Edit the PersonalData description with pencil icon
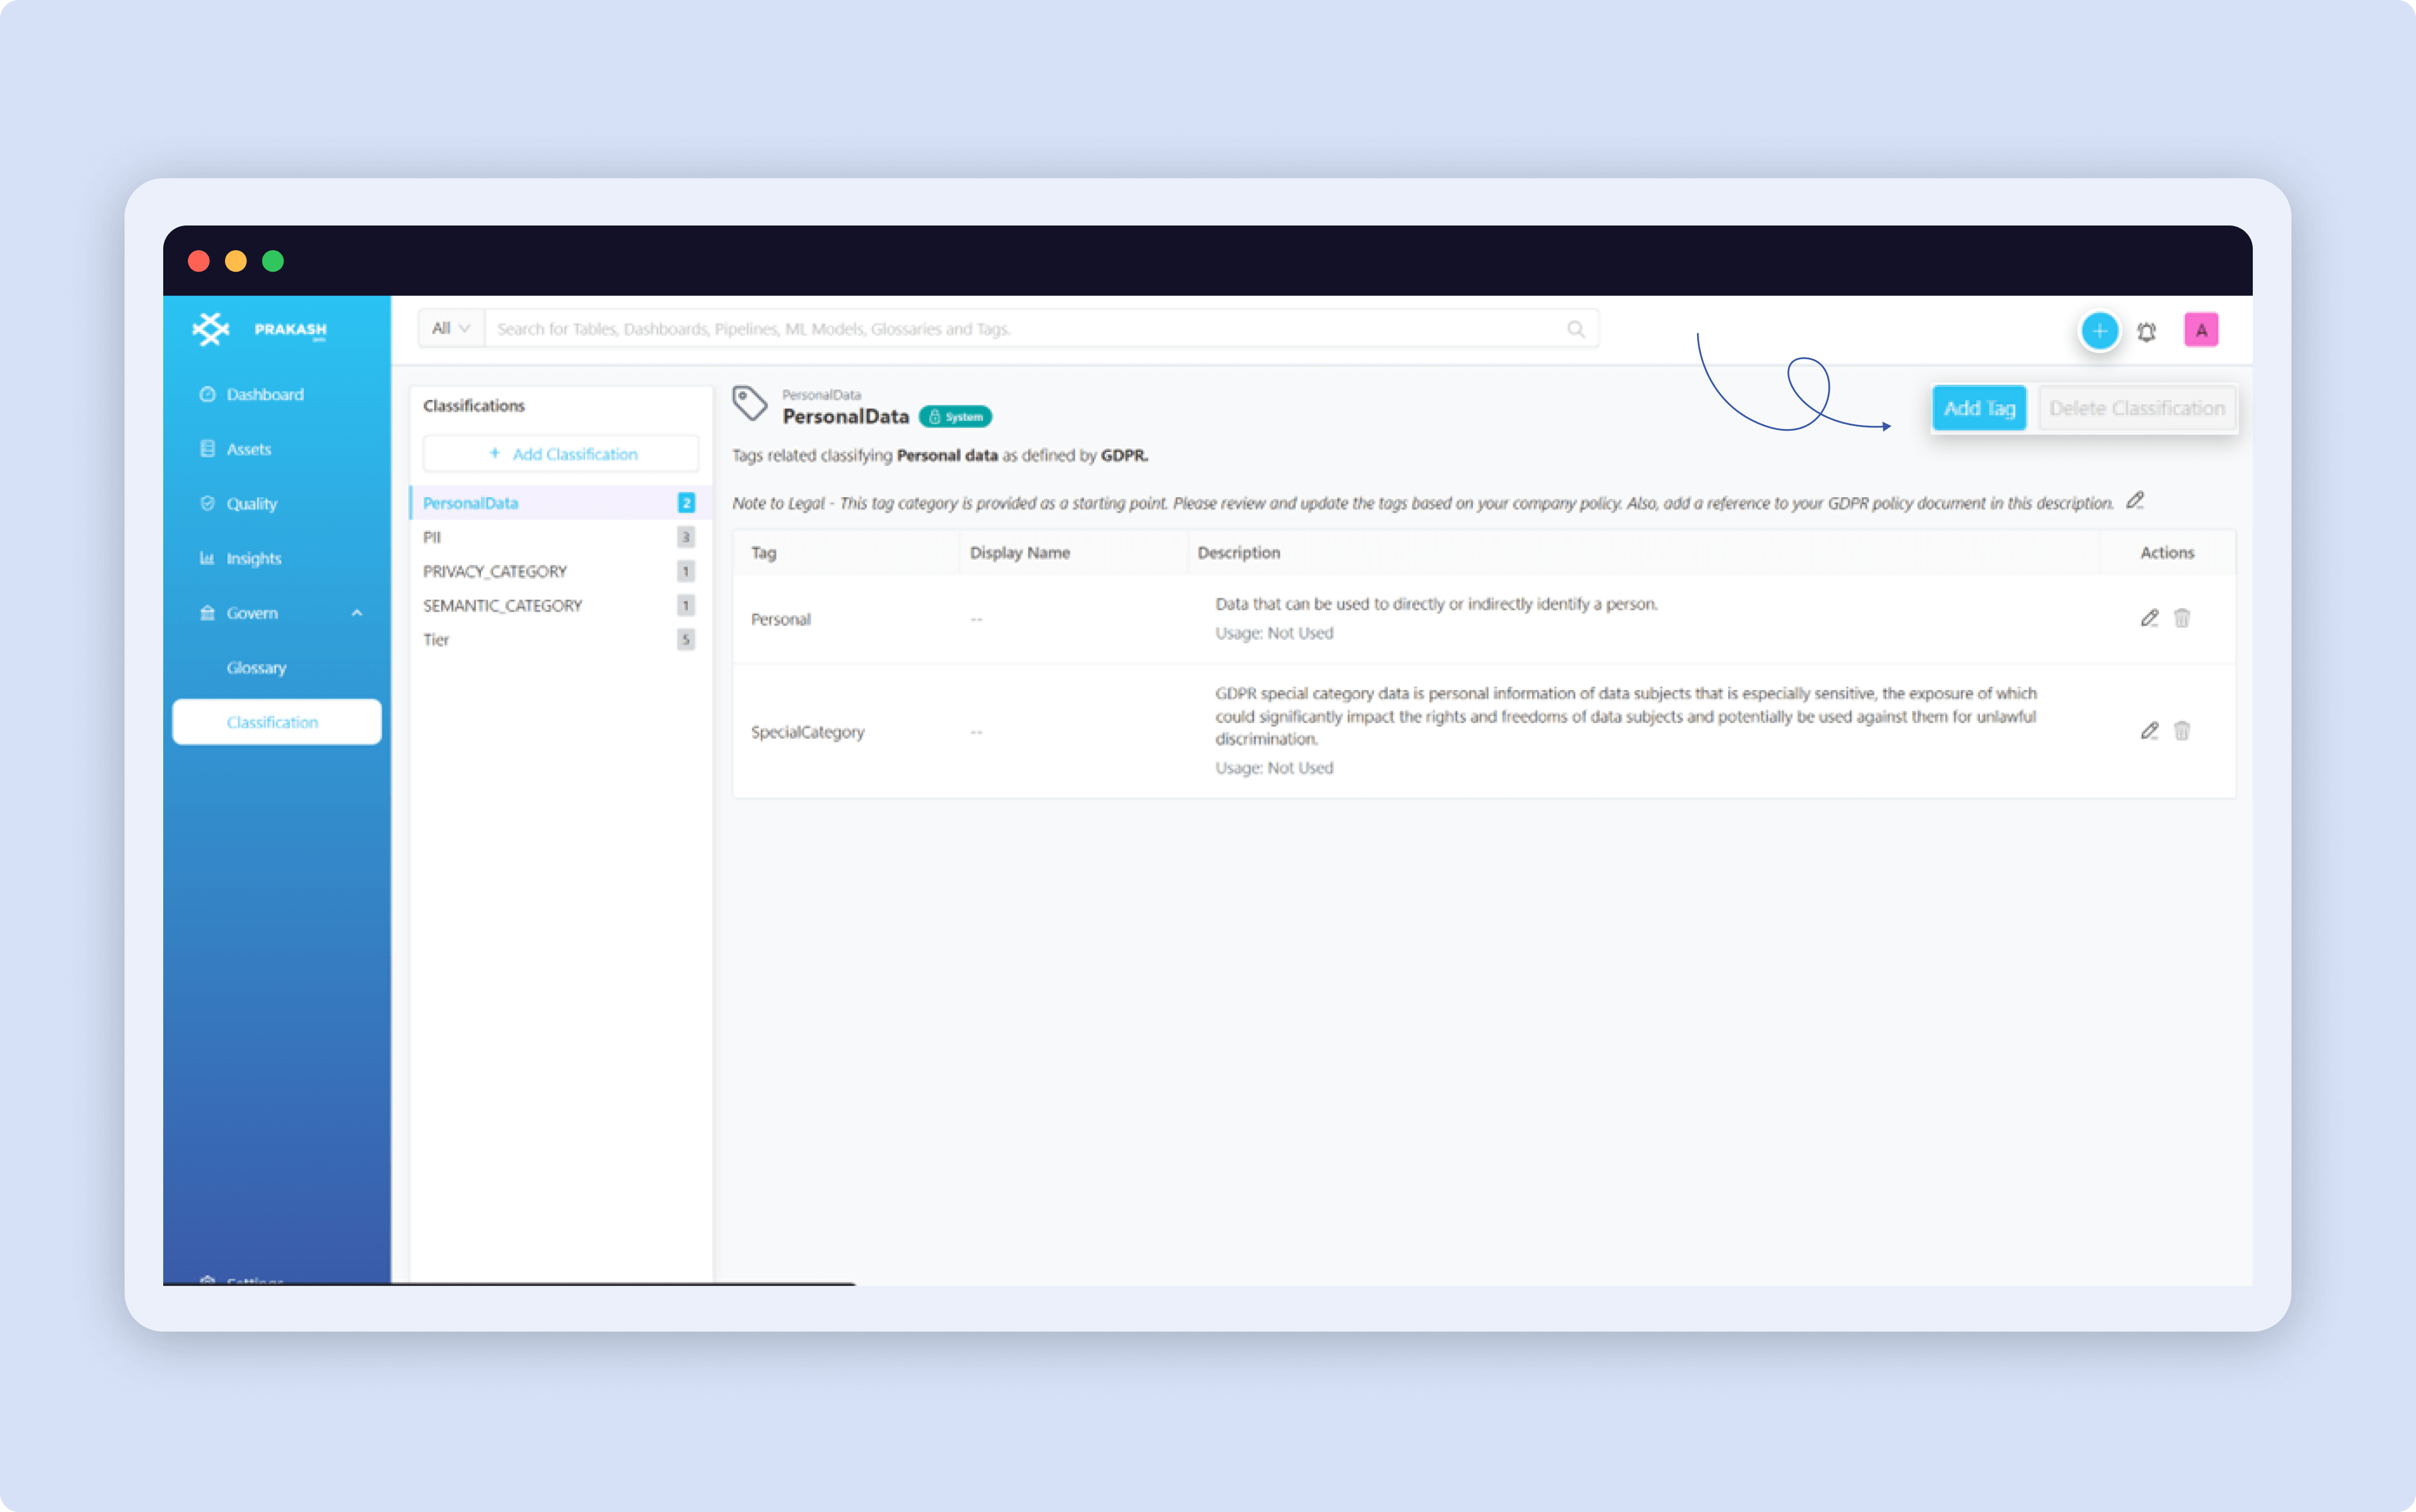This screenshot has height=1512, width=2416. 2136,500
